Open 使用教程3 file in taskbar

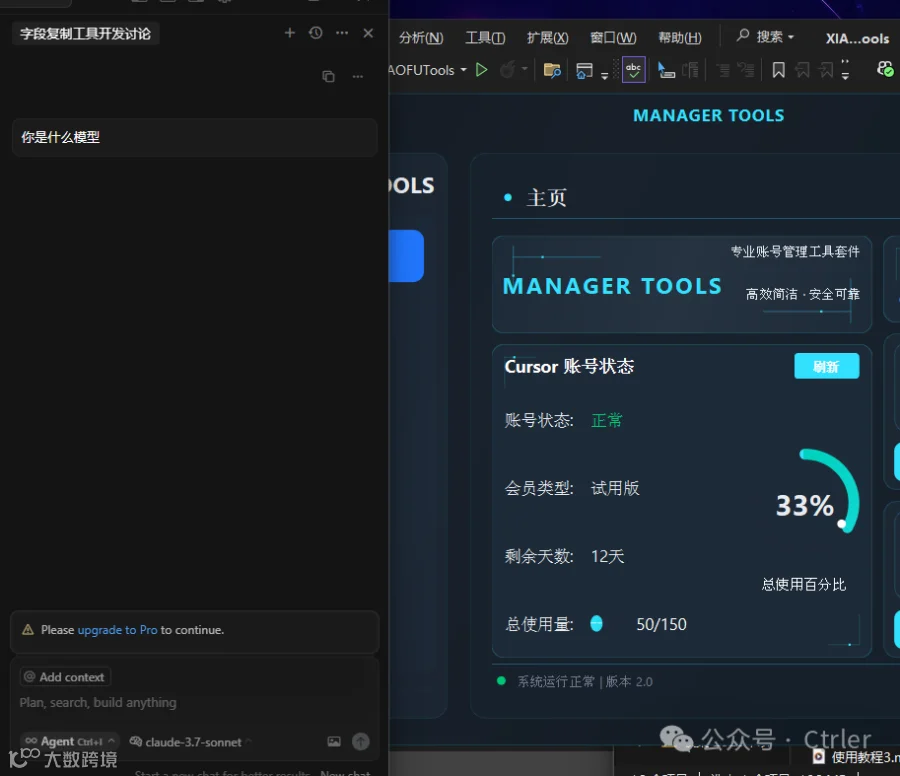coord(855,757)
